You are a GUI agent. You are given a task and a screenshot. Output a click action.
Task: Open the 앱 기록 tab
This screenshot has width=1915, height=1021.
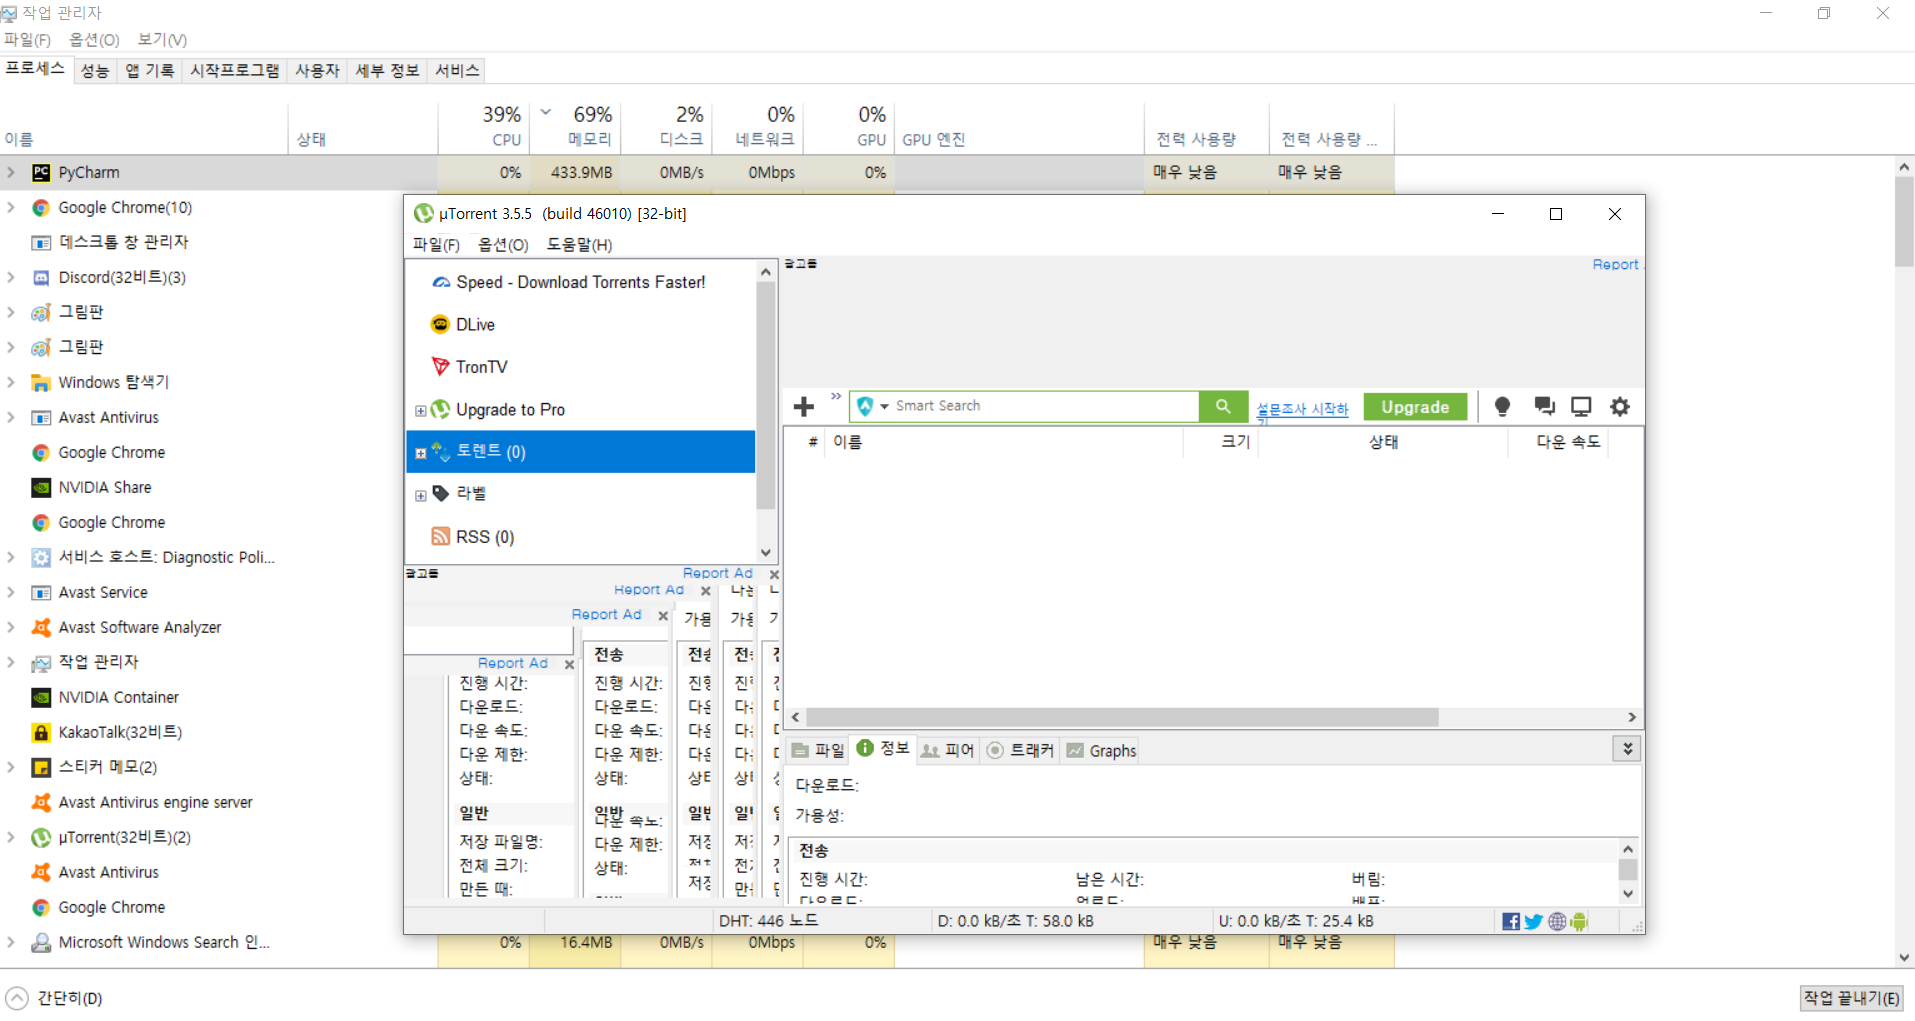tap(149, 70)
